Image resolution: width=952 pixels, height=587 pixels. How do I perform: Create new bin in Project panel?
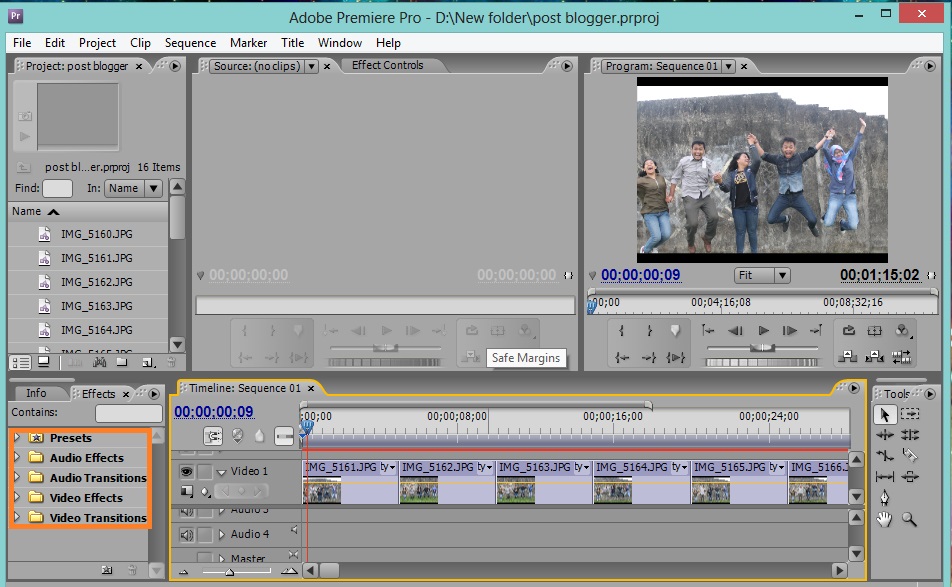(x=122, y=362)
